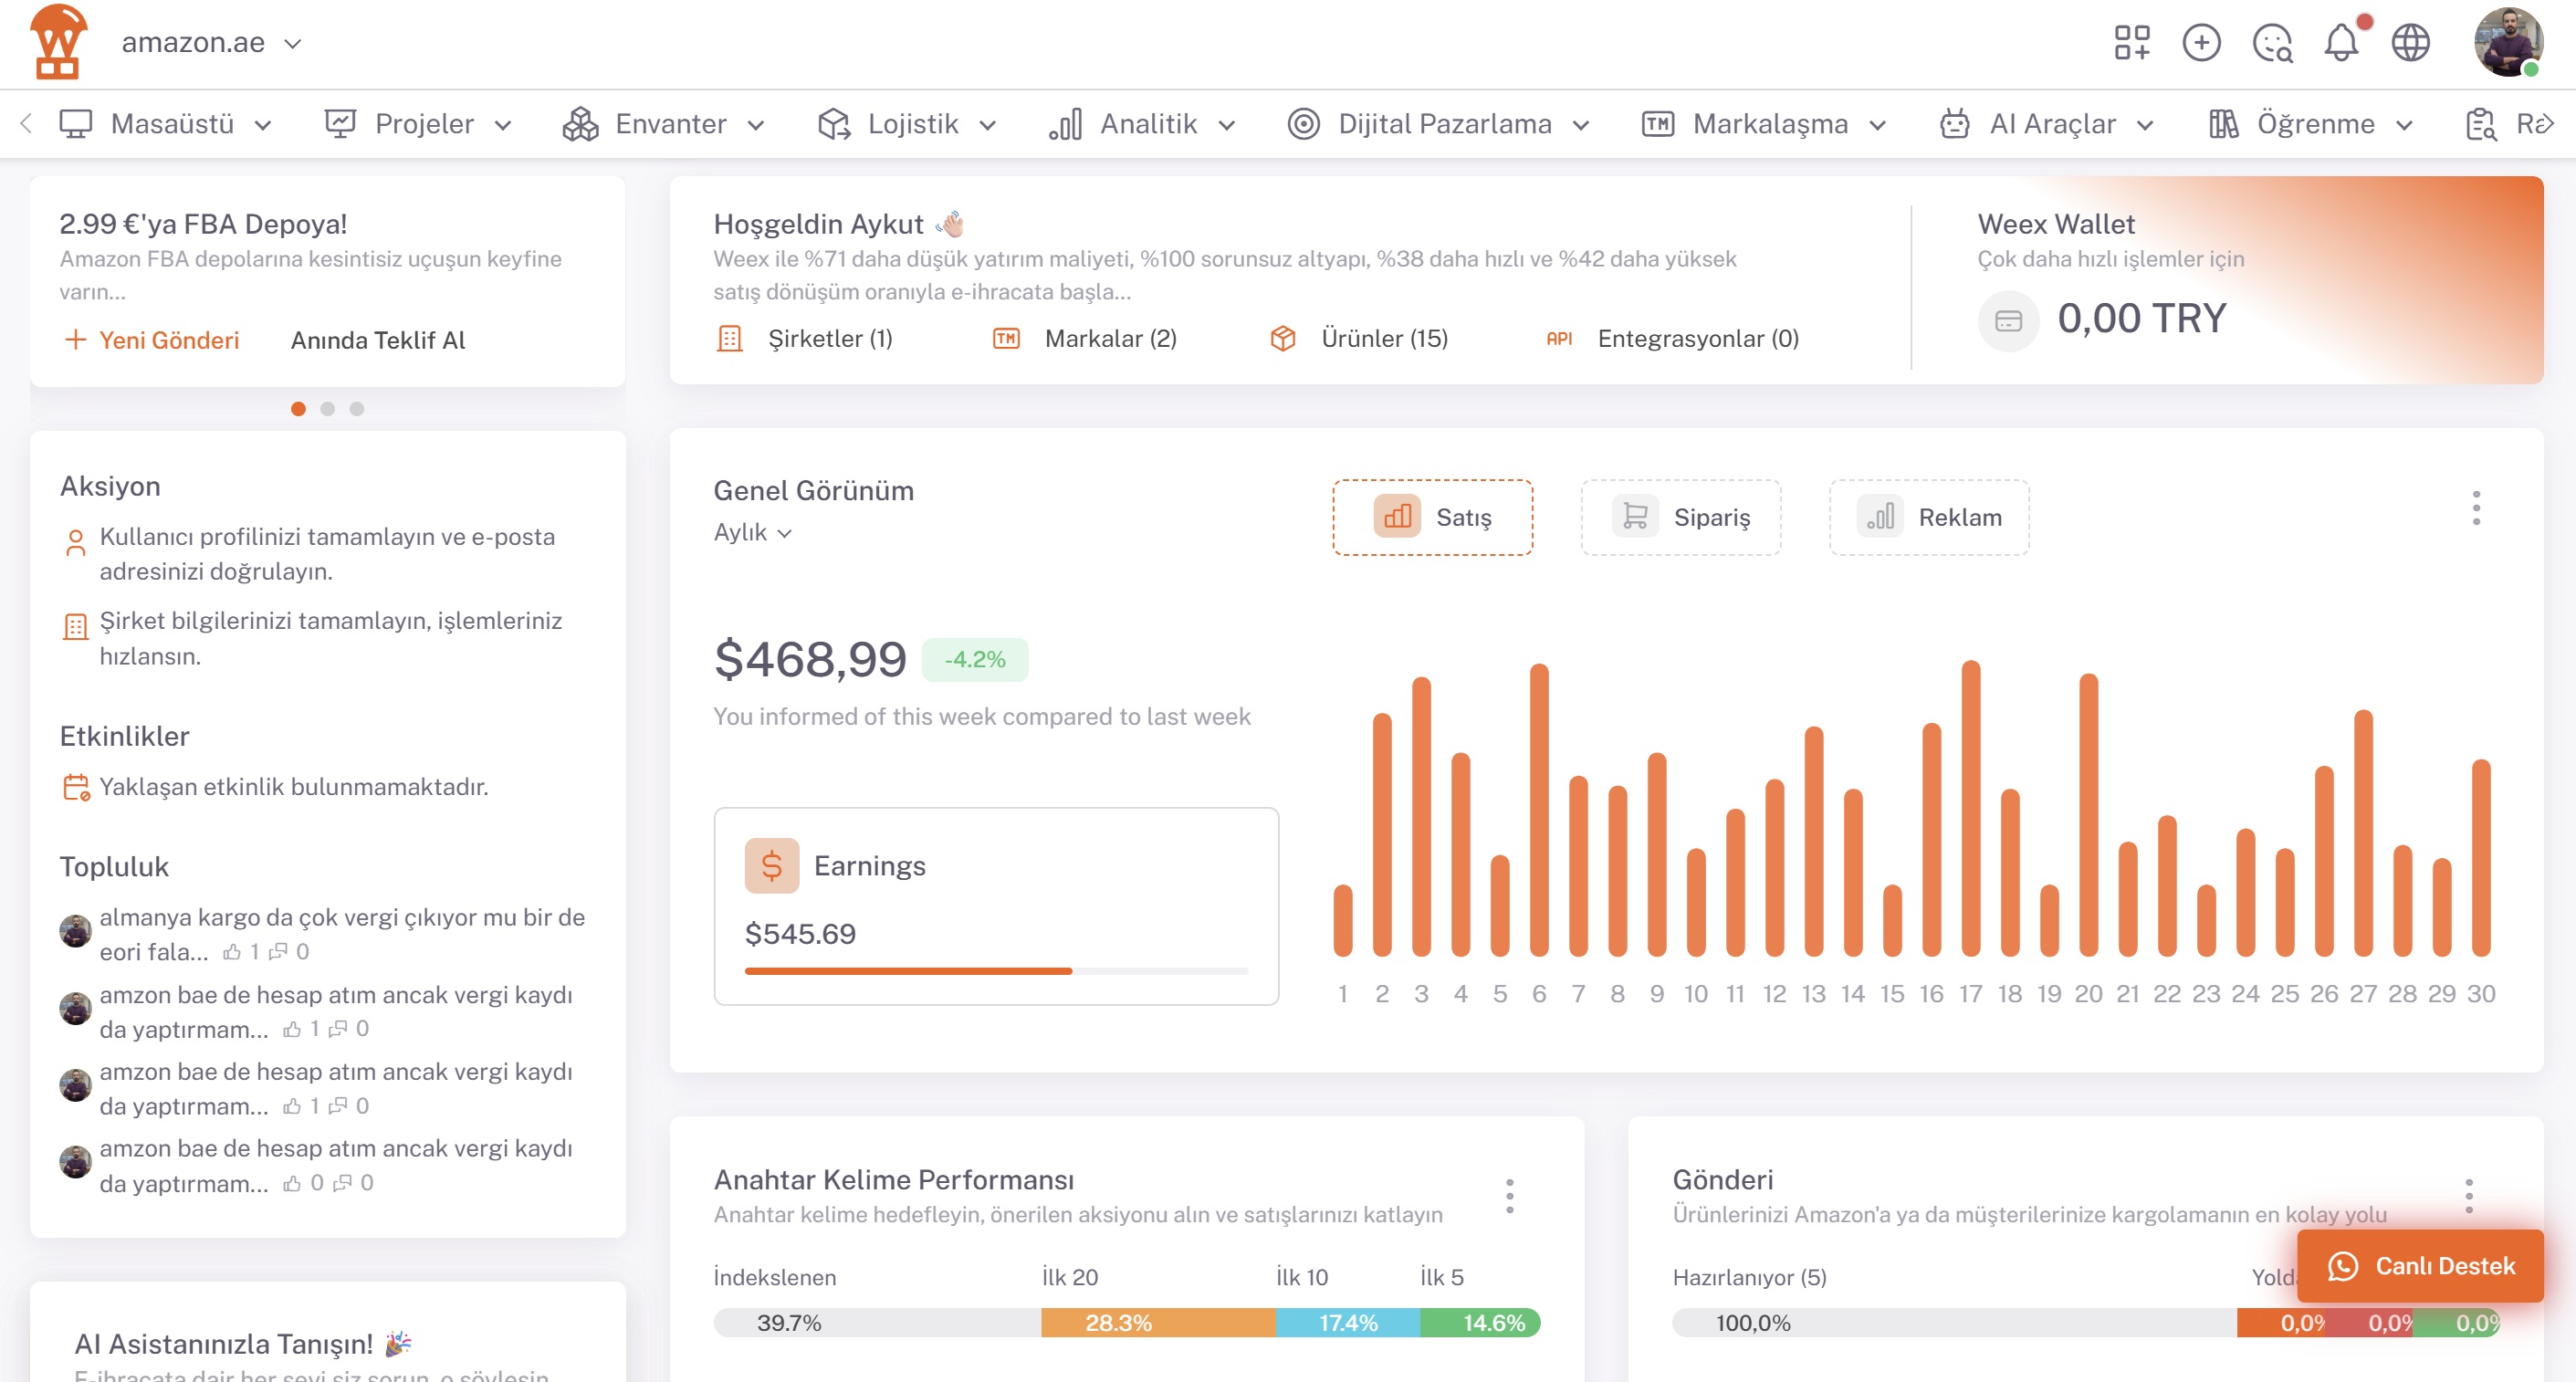Open the apps grid add icon
2576x1382 pixels.
coord(2131,43)
